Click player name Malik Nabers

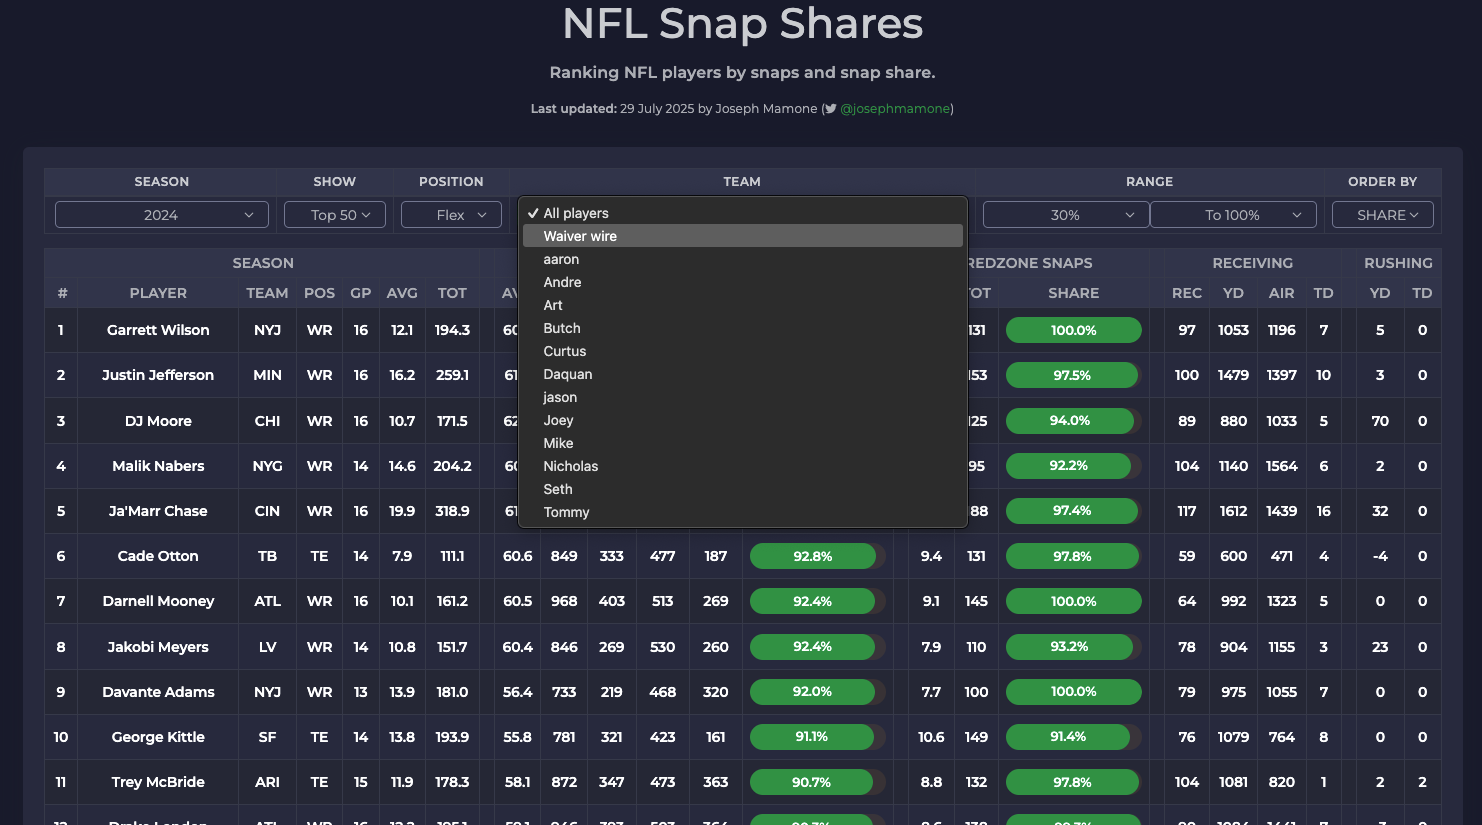tap(158, 466)
